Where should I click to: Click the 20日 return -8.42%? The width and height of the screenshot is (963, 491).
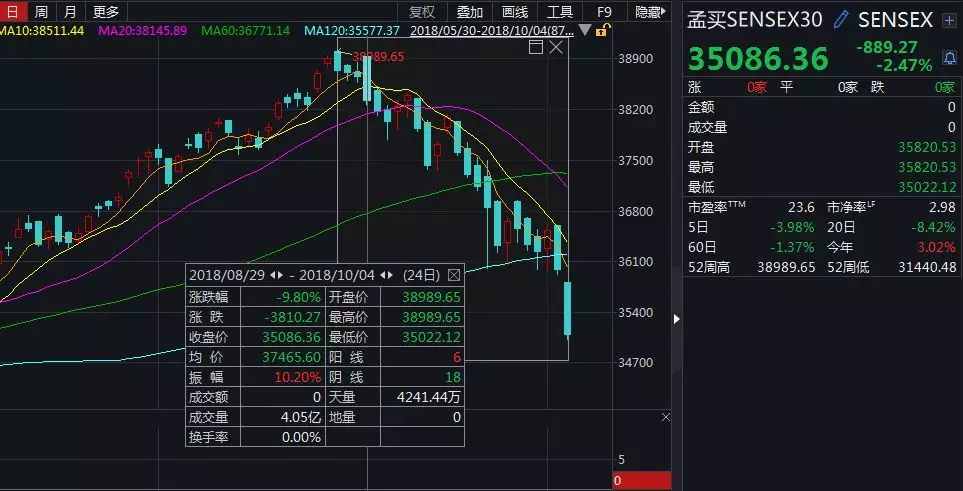(x=934, y=227)
